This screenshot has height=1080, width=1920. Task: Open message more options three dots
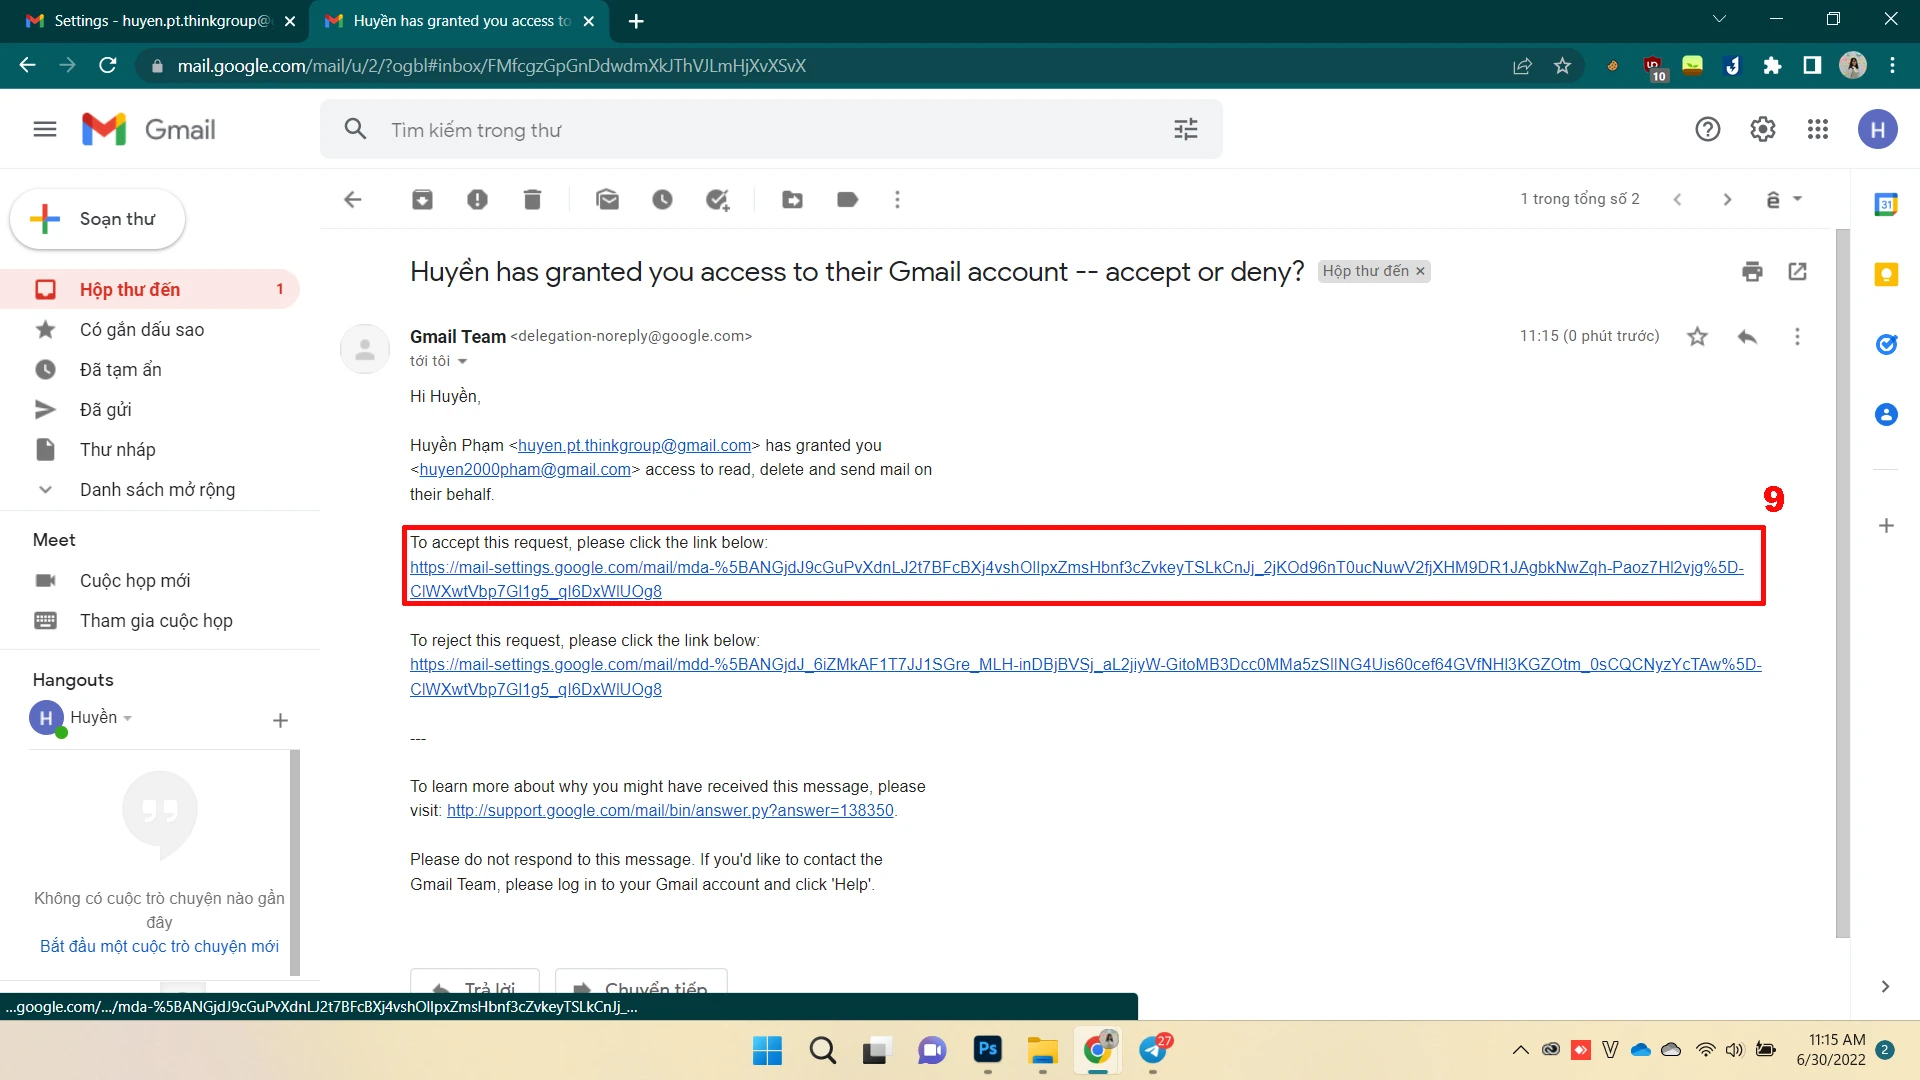tap(1797, 337)
